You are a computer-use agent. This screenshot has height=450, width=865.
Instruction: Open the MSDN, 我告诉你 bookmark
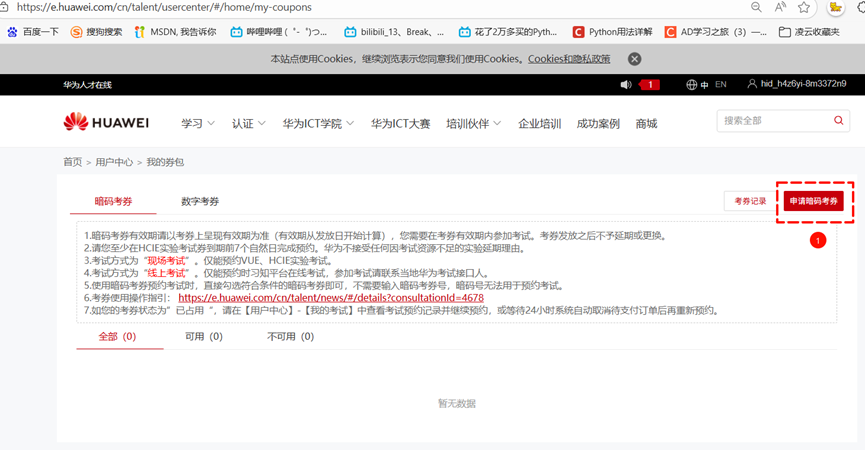(x=175, y=32)
